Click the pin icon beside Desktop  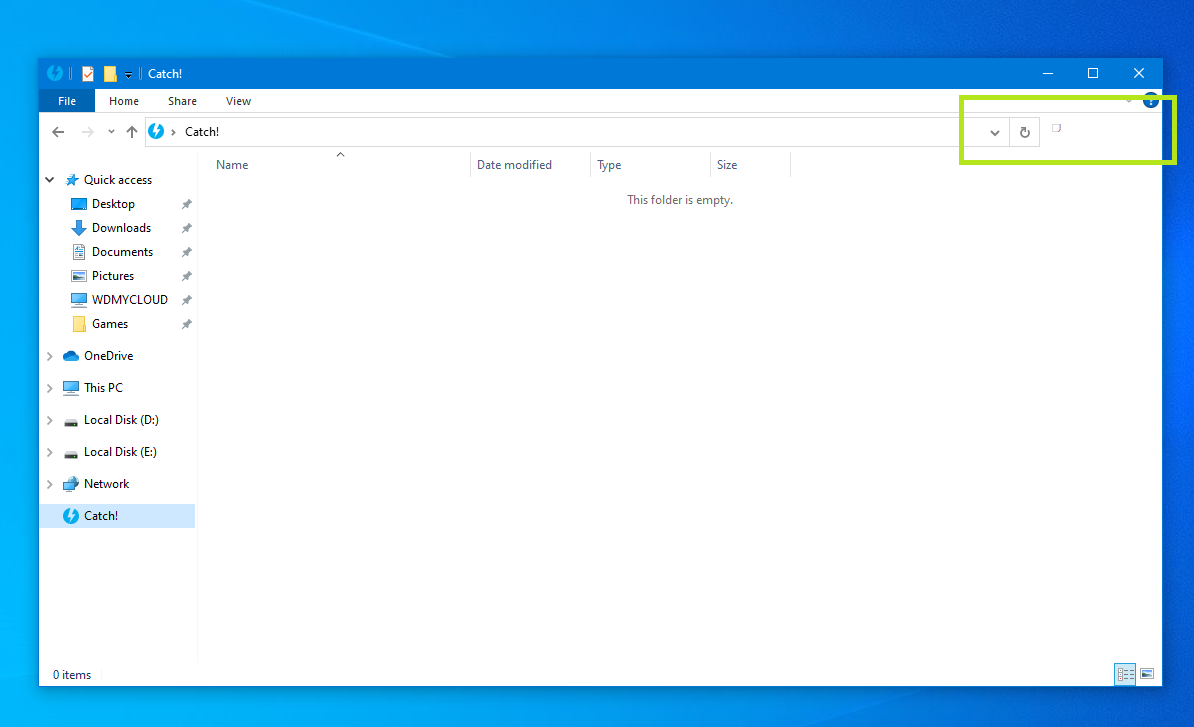tap(187, 204)
